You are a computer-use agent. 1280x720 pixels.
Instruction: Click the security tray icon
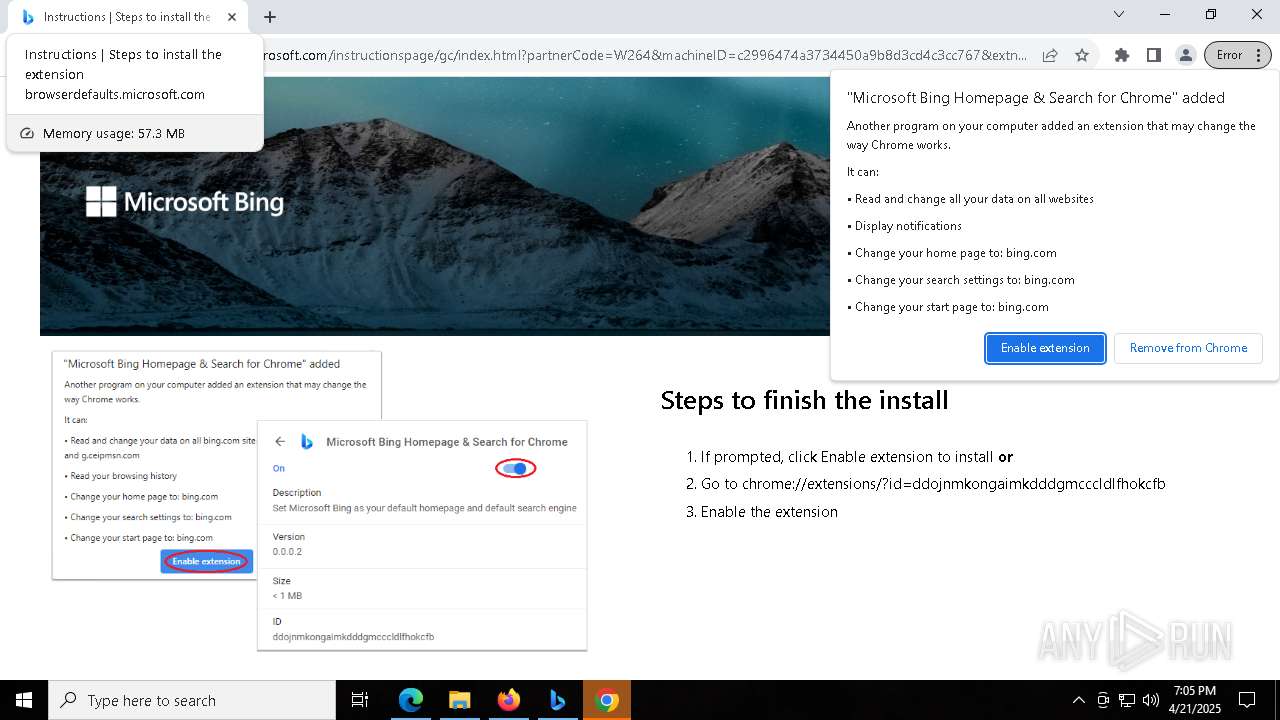coord(1103,700)
